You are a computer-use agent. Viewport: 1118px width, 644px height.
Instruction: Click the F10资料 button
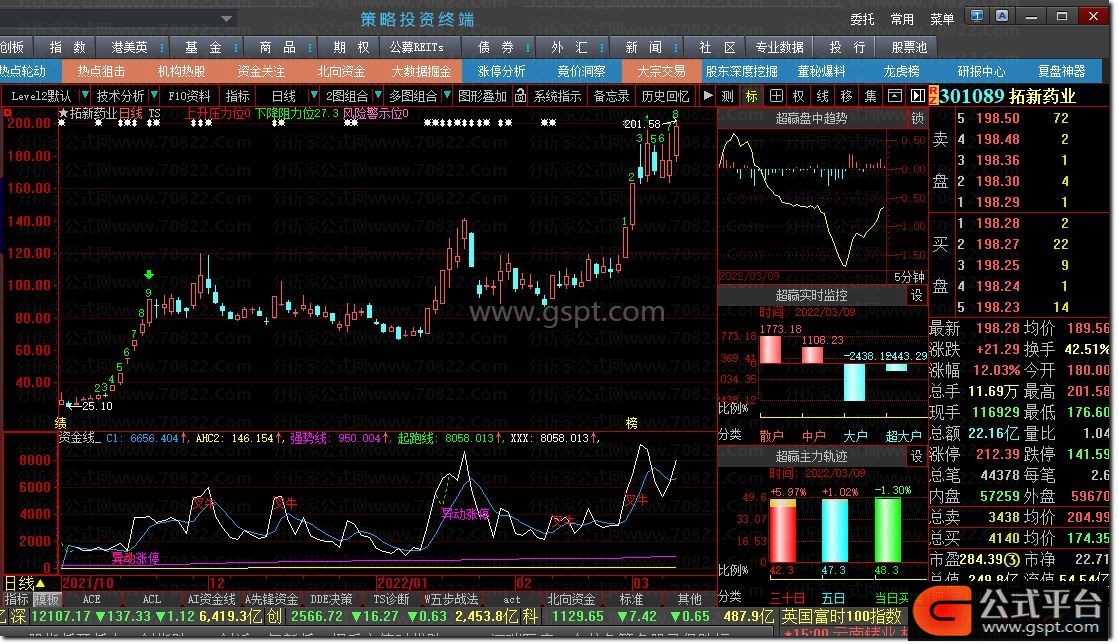click(x=189, y=96)
